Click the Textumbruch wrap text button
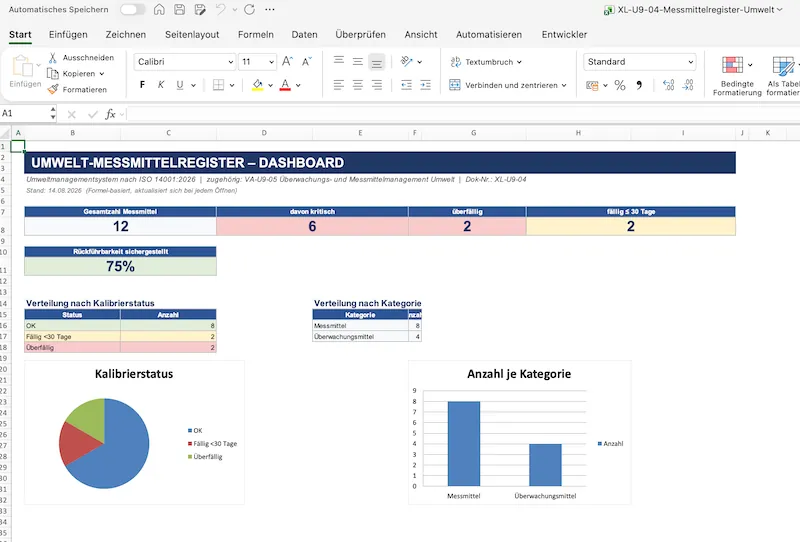The width and height of the screenshot is (800, 542). [x=486, y=62]
